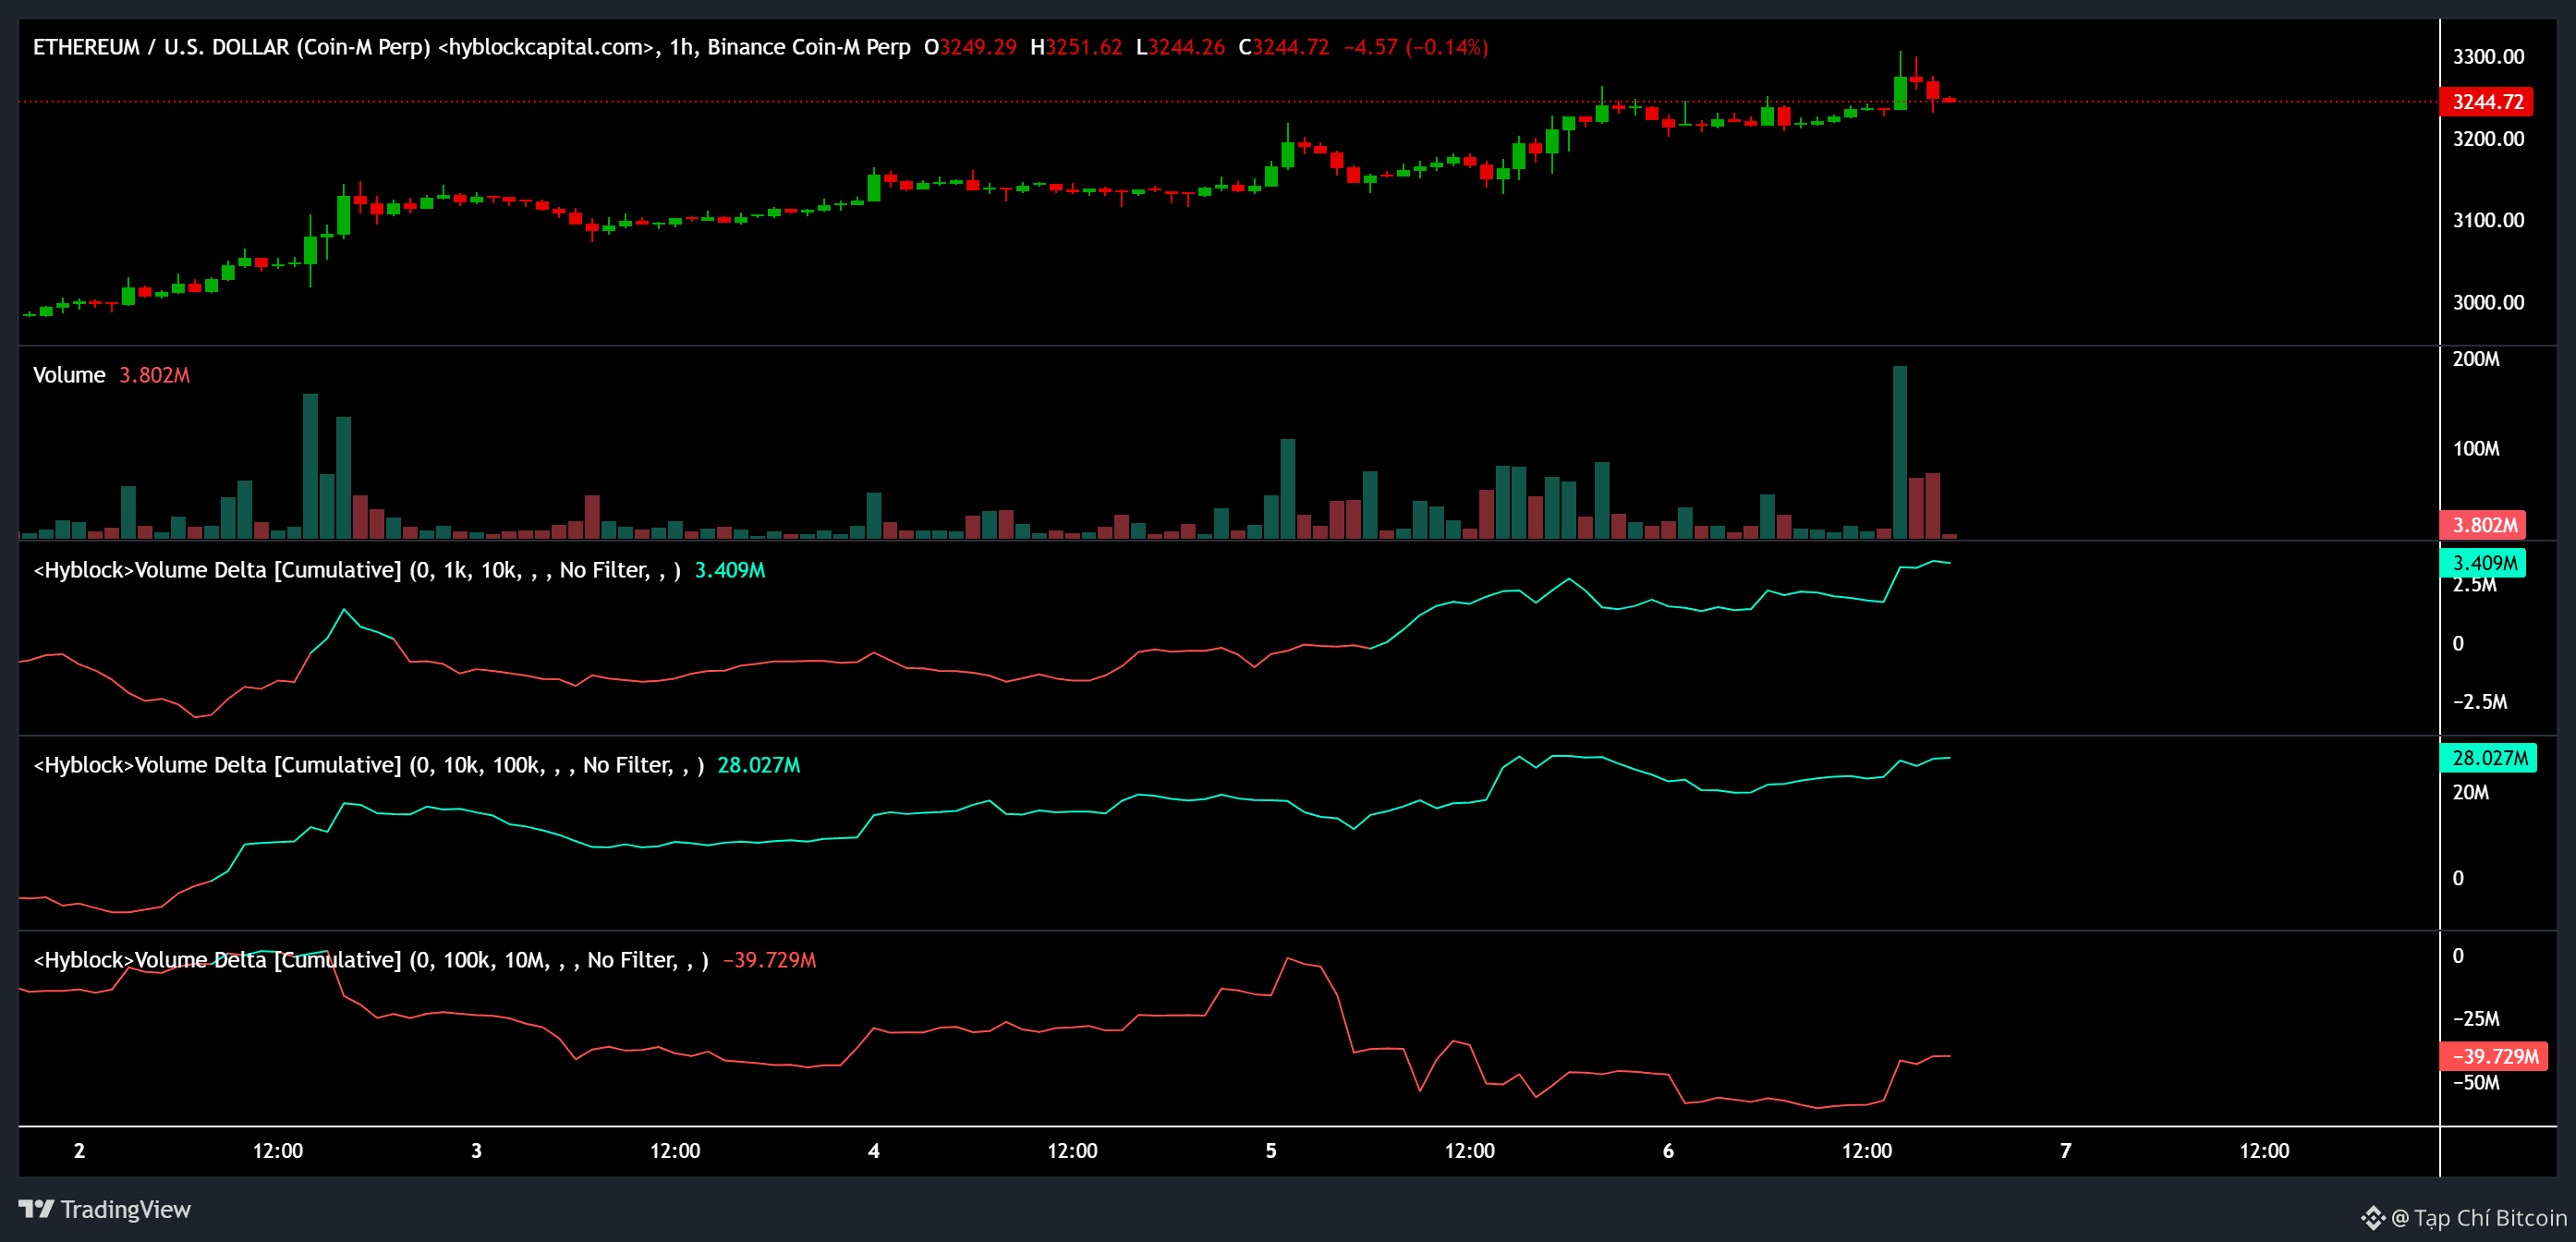The height and width of the screenshot is (1242, 2576).
Task: Click the Volume indicator label
Action: click(x=69, y=375)
